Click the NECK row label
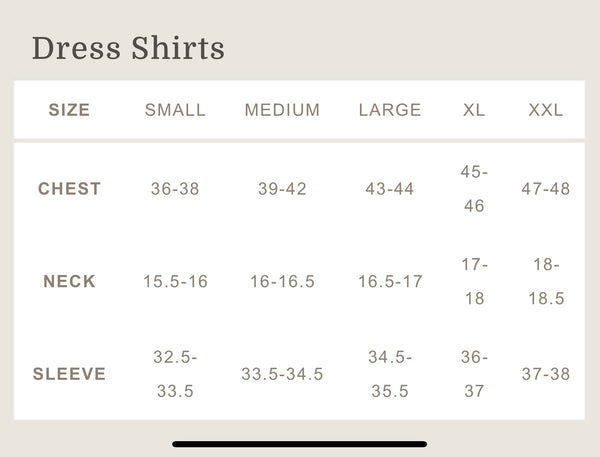The image size is (600, 457). [x=69, y=282]
